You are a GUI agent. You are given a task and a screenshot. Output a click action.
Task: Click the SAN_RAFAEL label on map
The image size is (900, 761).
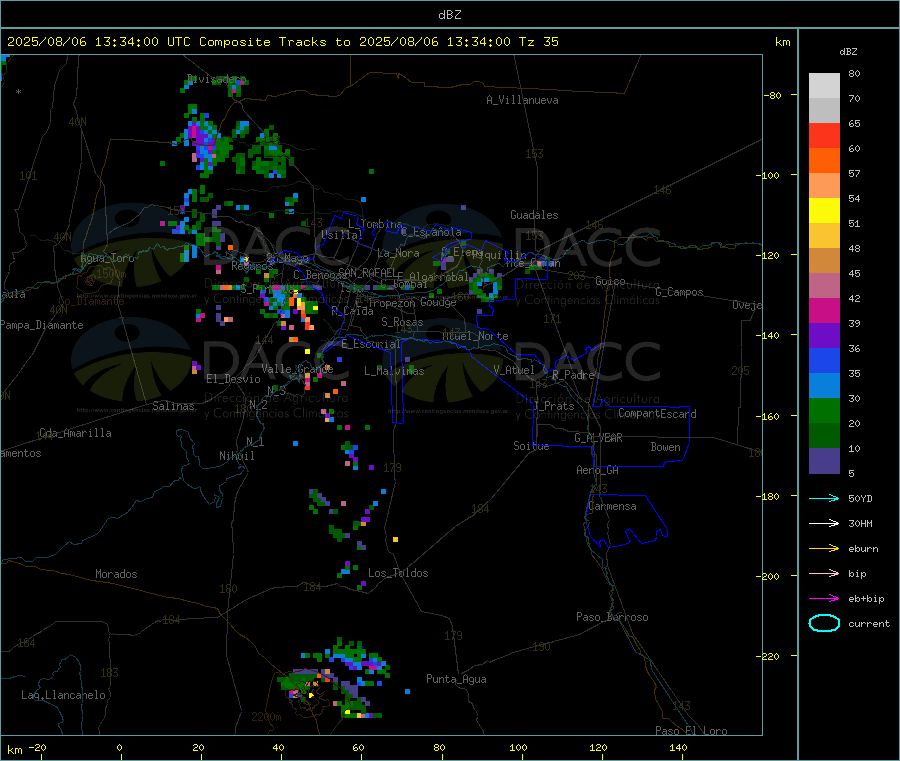[x=366, y=272]
